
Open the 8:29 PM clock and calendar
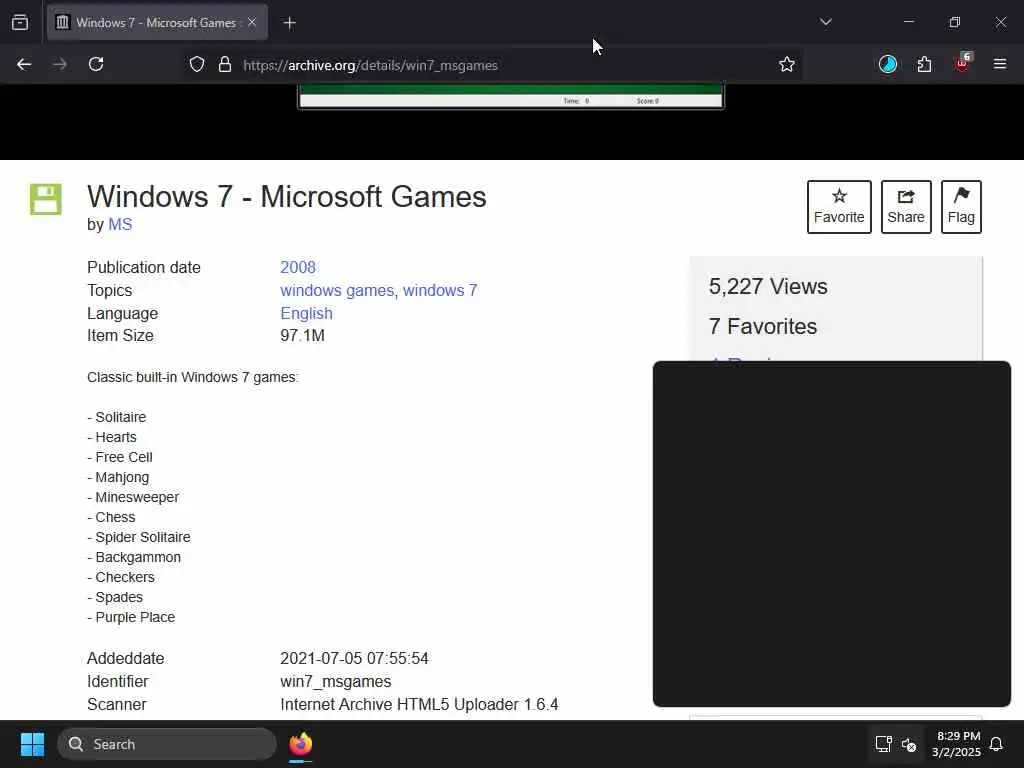(x=956, y=744)
